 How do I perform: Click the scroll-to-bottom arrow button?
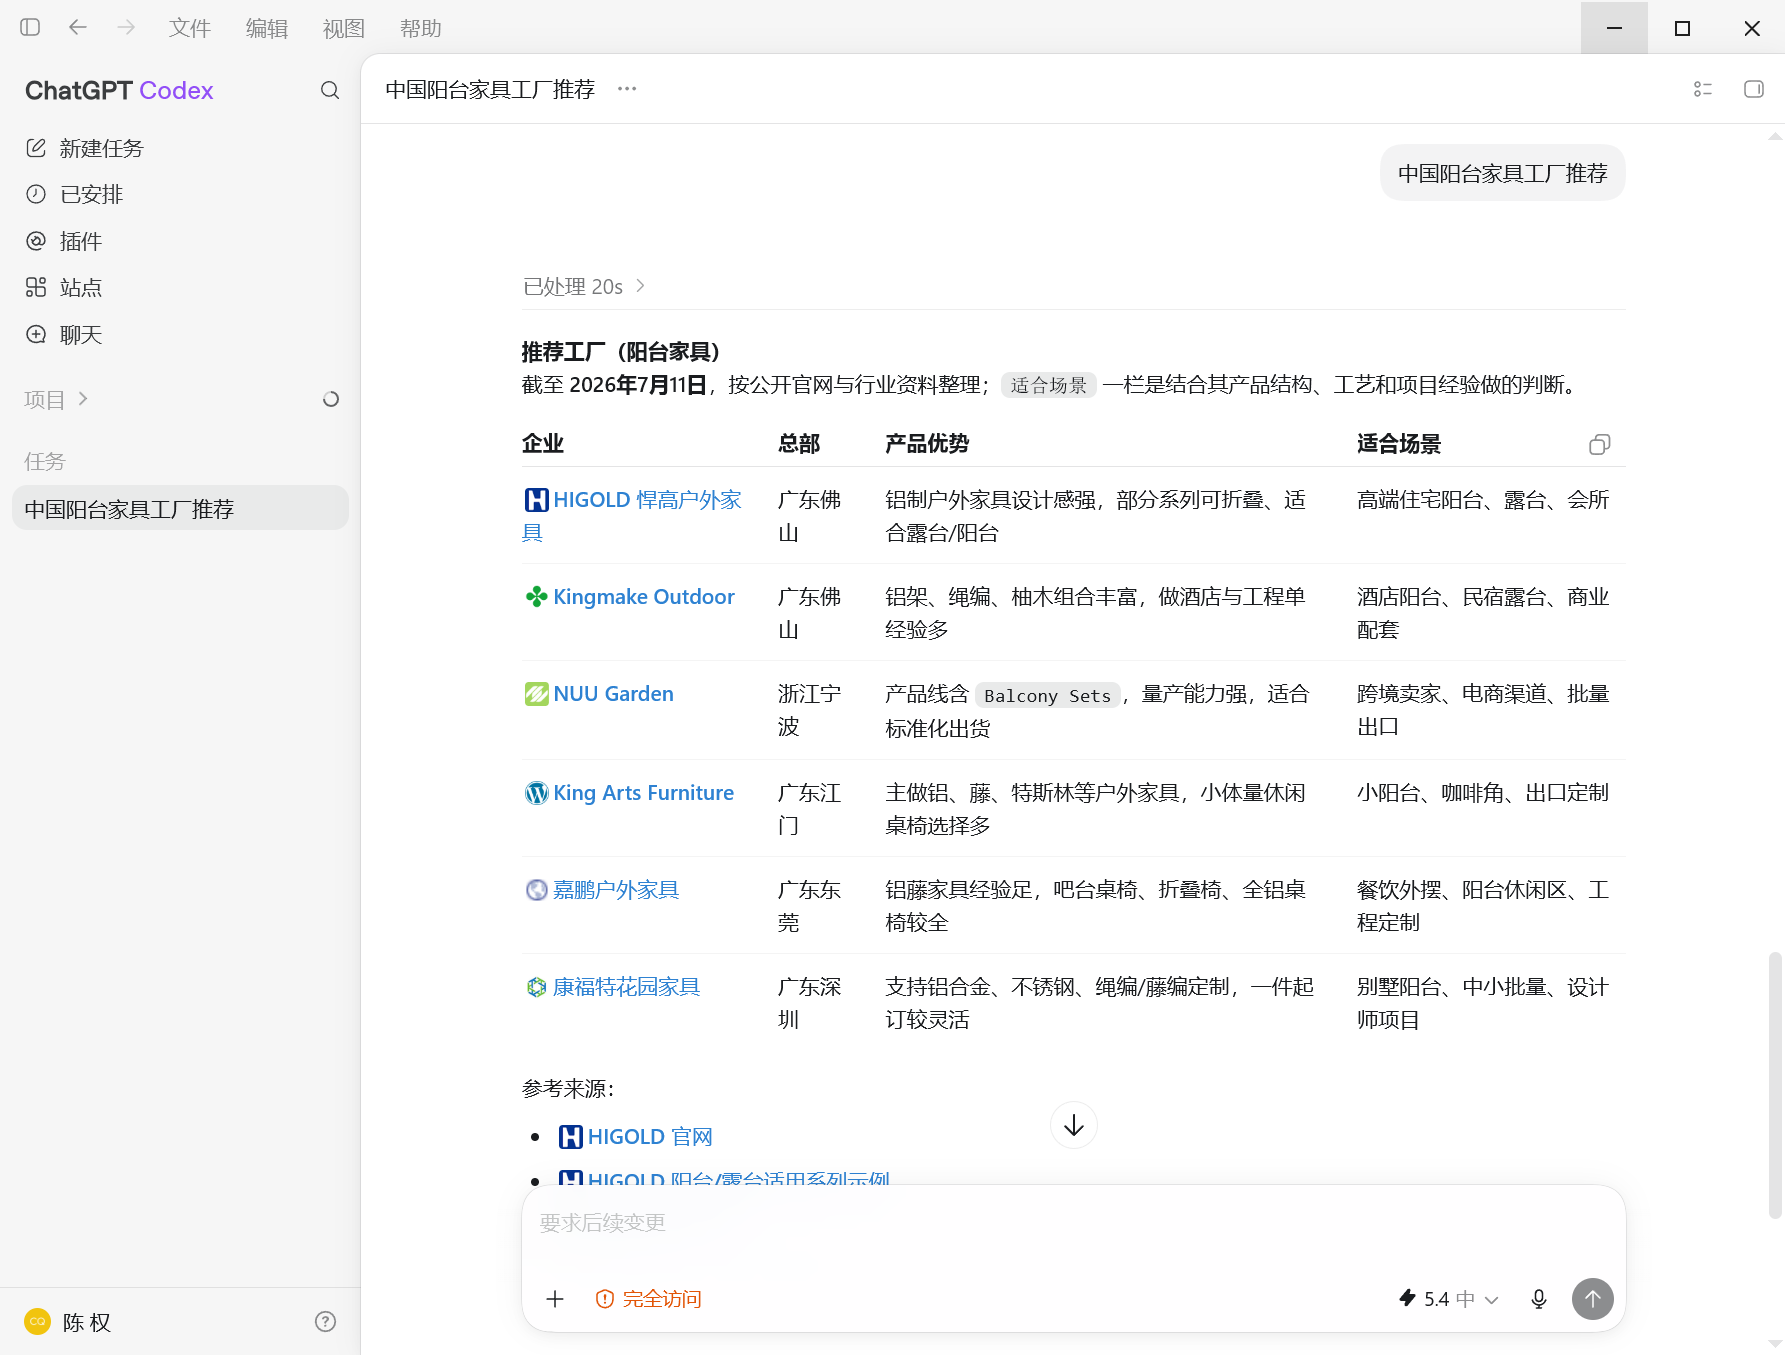(1074, 1125)
